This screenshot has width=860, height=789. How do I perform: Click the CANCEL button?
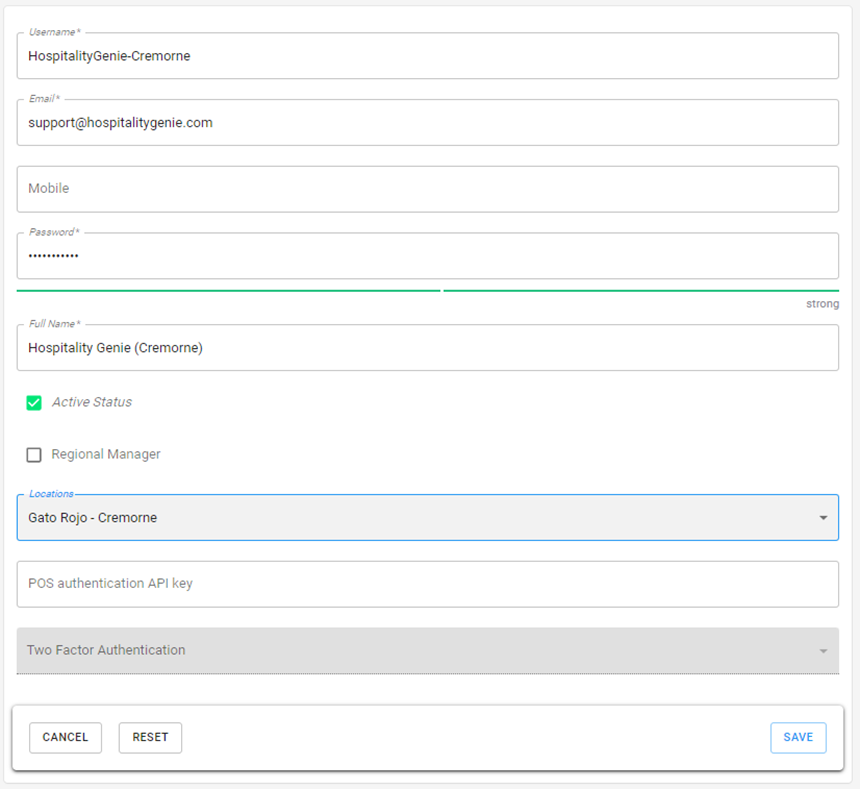65,737
